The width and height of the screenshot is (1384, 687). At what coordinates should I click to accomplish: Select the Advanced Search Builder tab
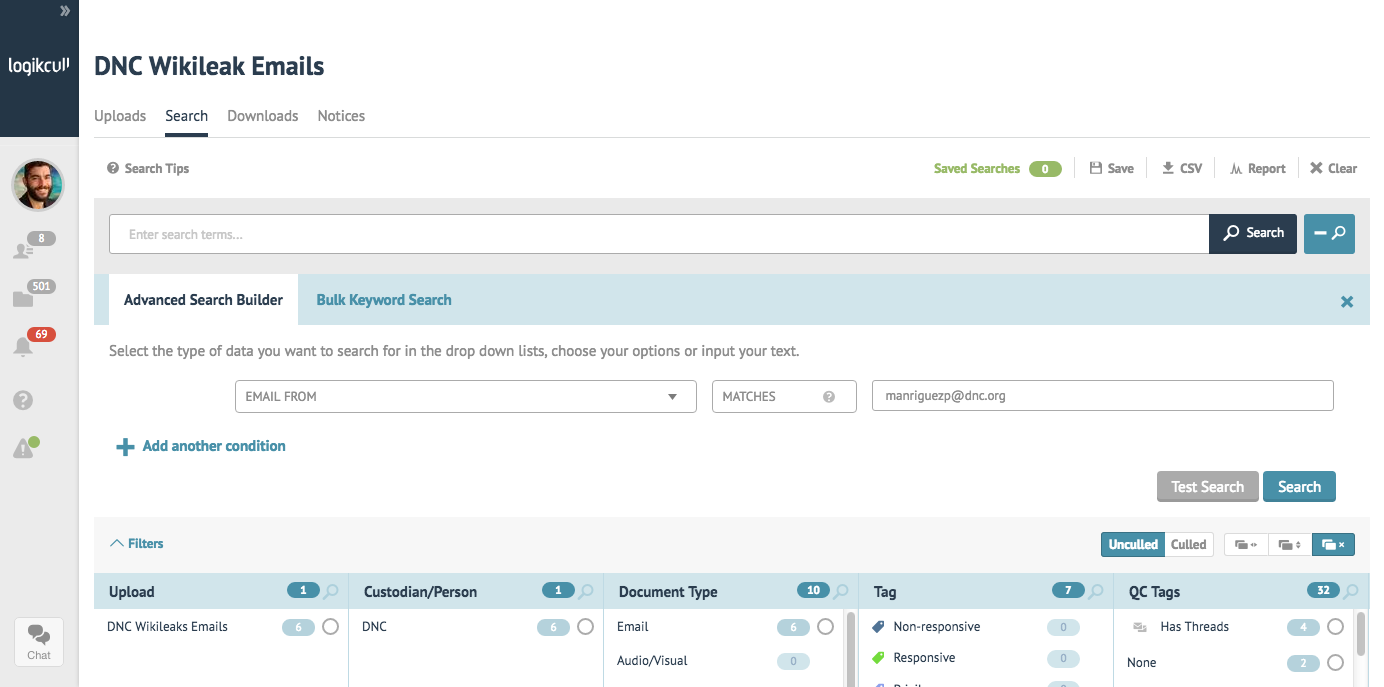[204, 300]
